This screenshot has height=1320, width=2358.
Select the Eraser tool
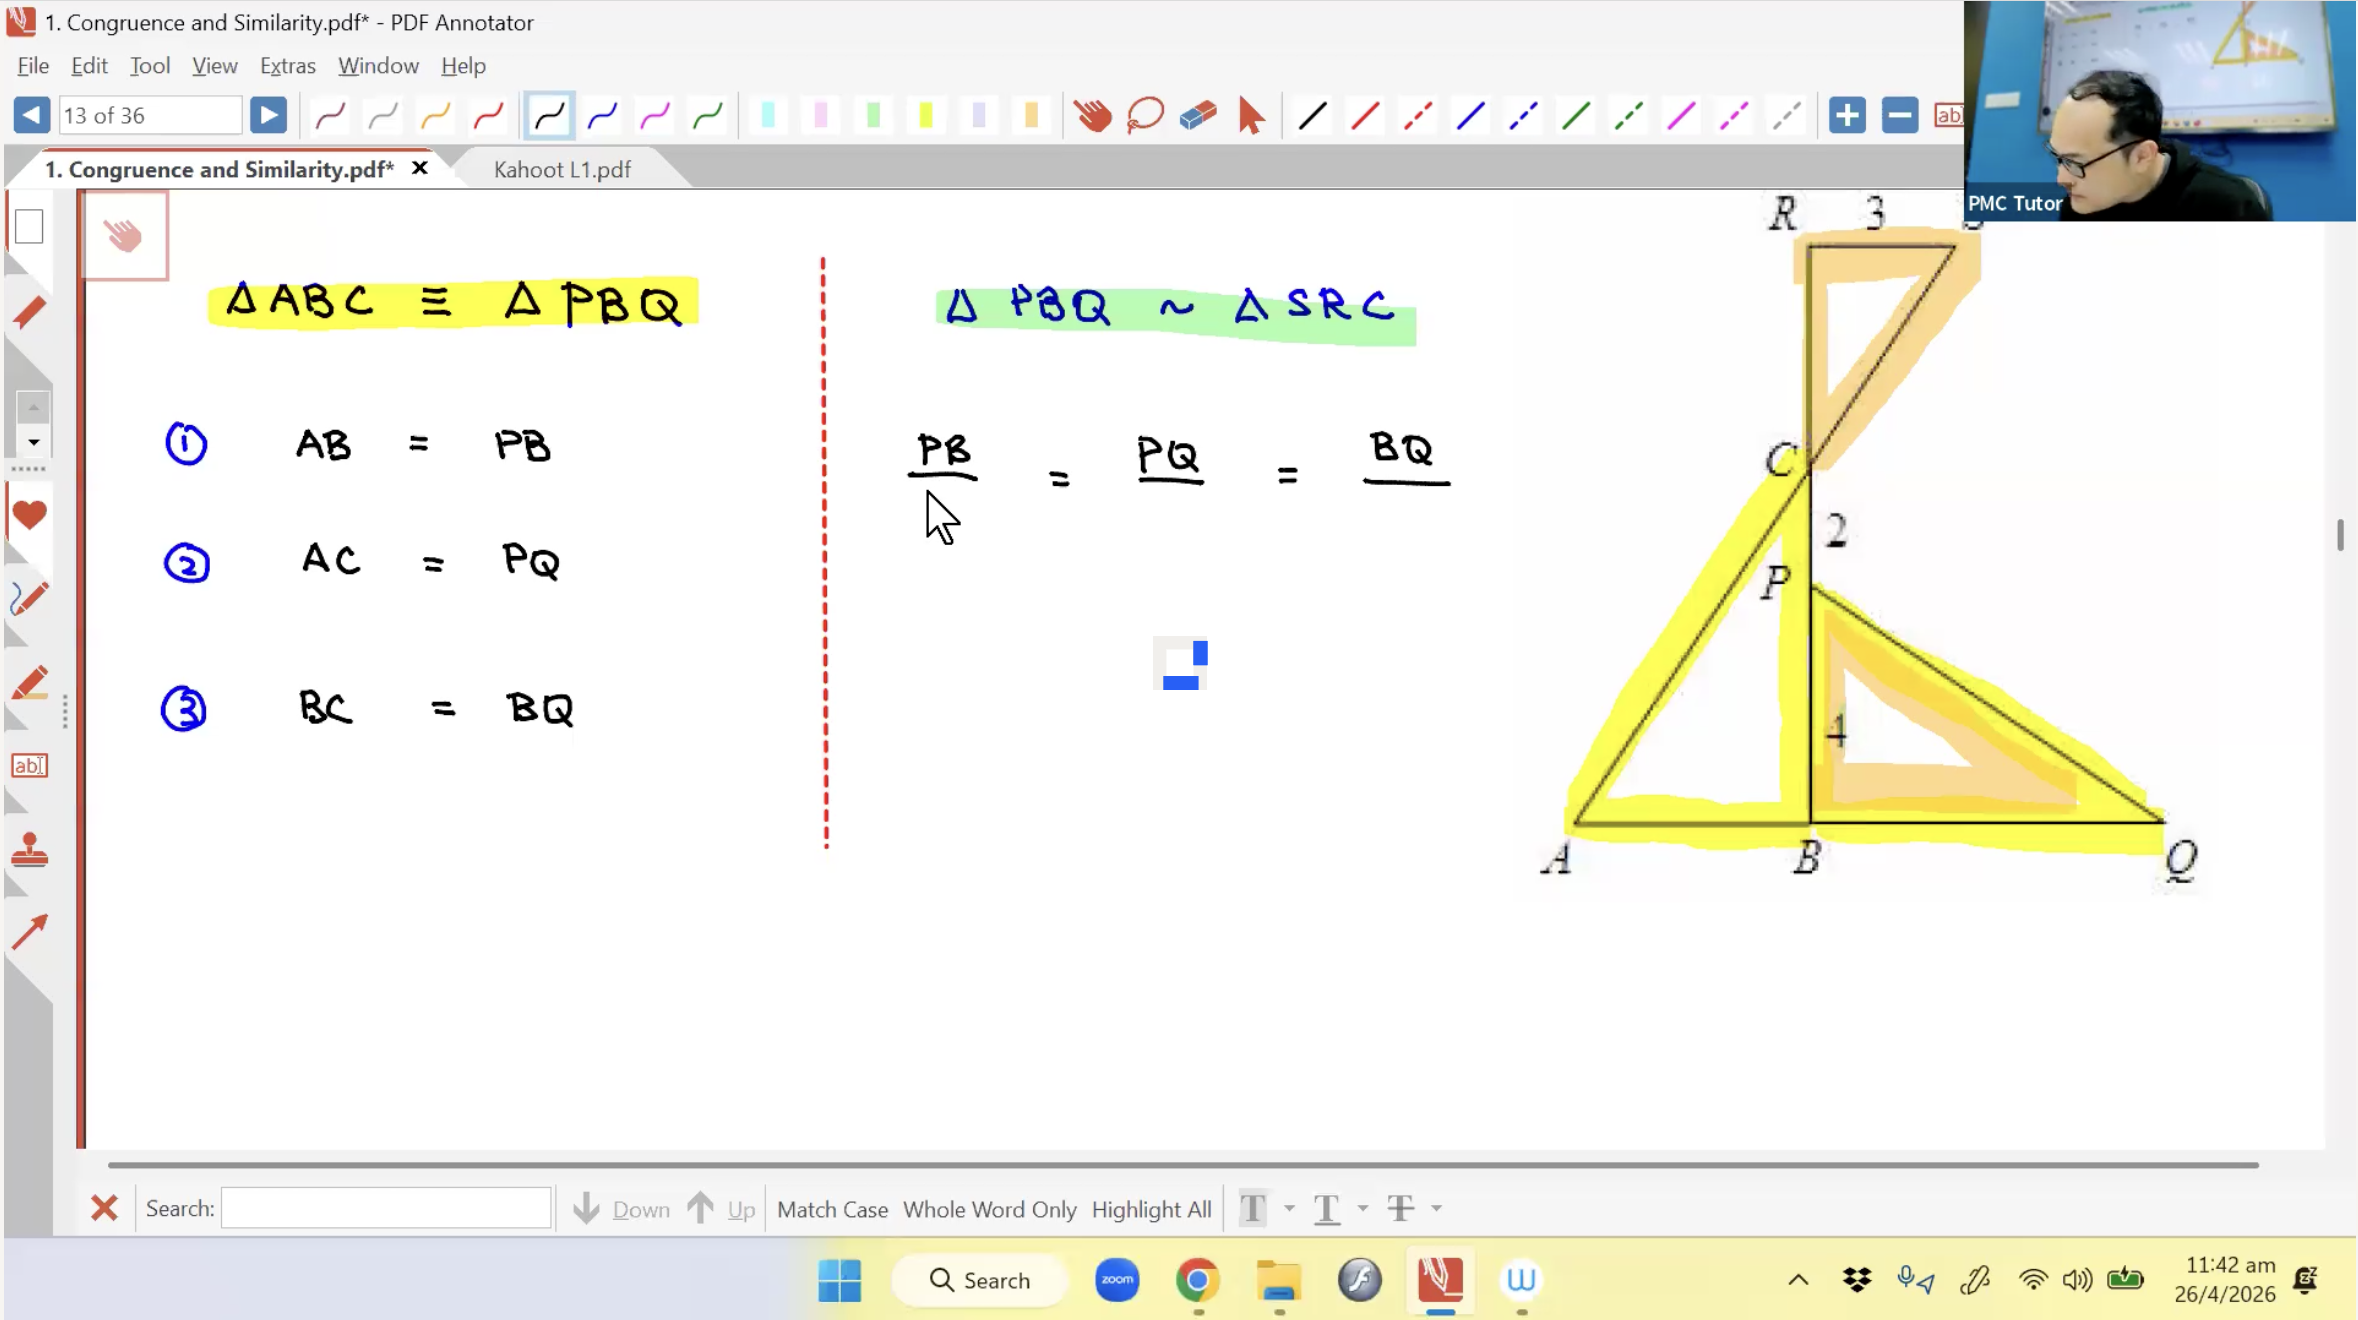tap(1198, 116)
